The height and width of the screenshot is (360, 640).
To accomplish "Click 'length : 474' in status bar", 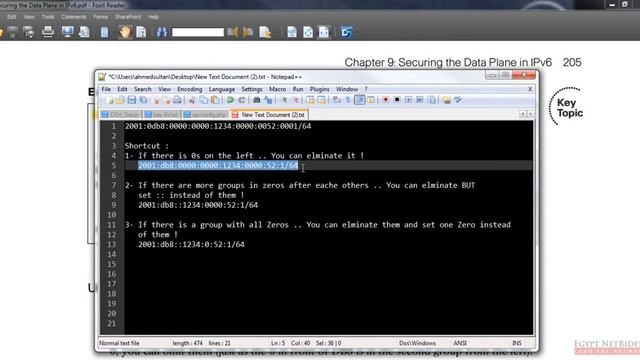I will click(187, 343).
